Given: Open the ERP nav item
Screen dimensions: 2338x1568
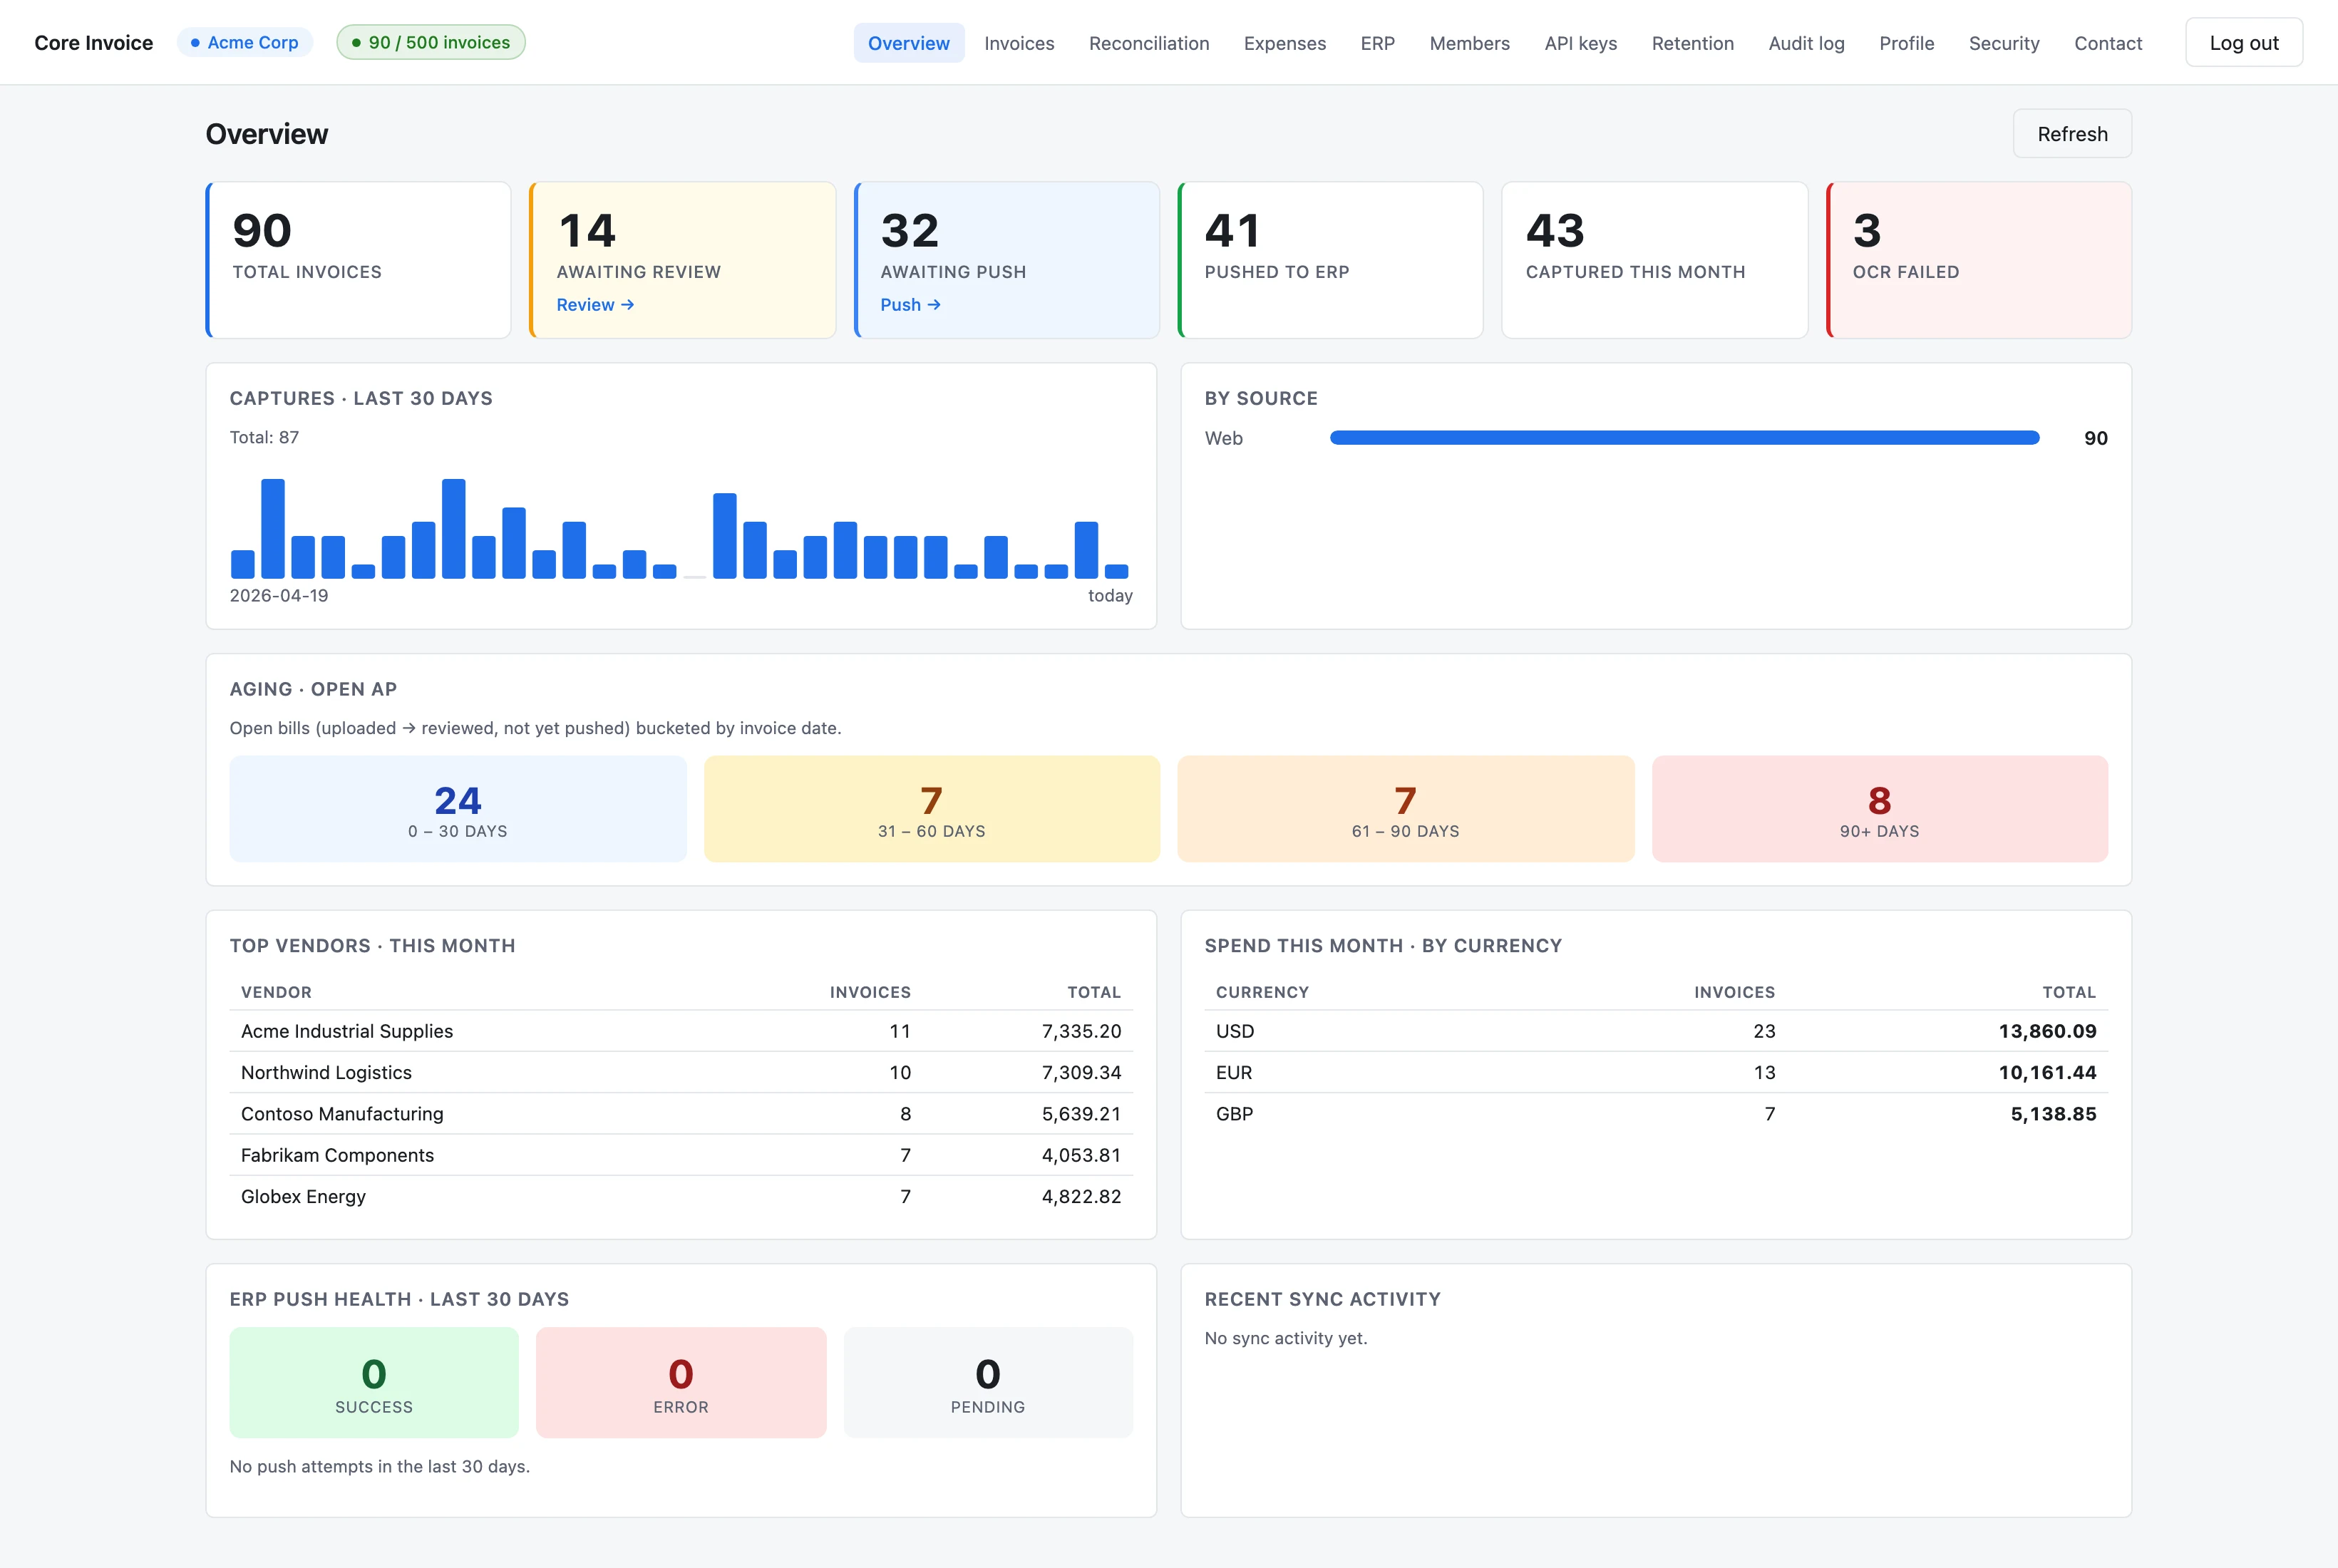Looking at the screenshot, I should click(x=1377, y=43).
